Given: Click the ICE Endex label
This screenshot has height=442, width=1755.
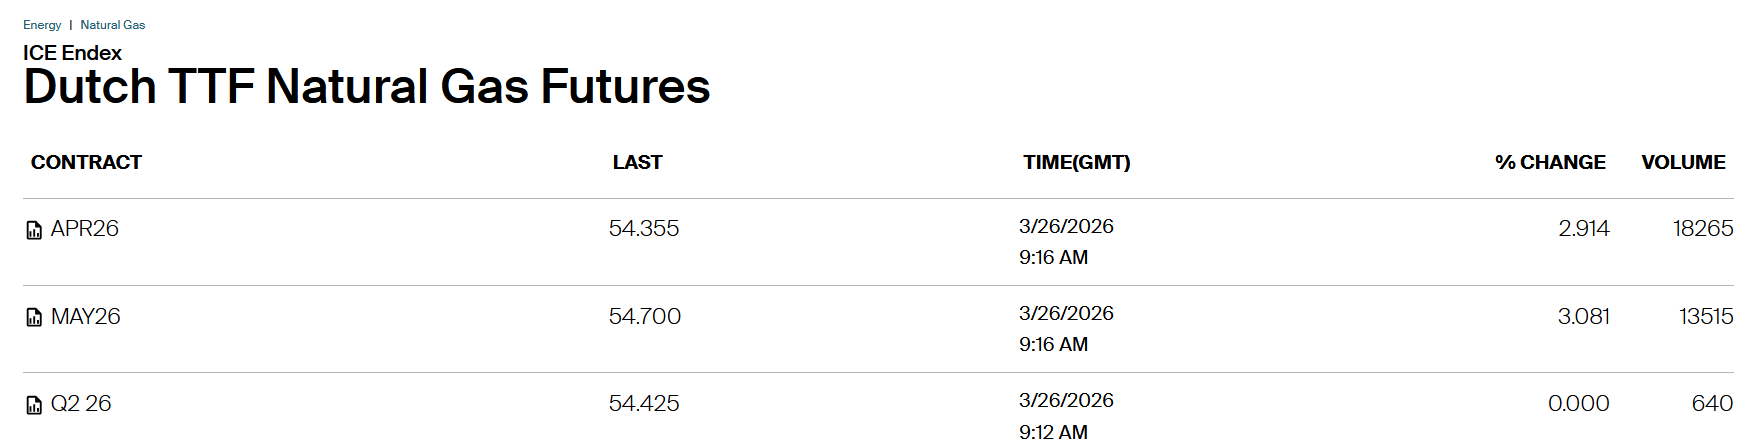Looking at the screenshot, I should click(72, 53).
